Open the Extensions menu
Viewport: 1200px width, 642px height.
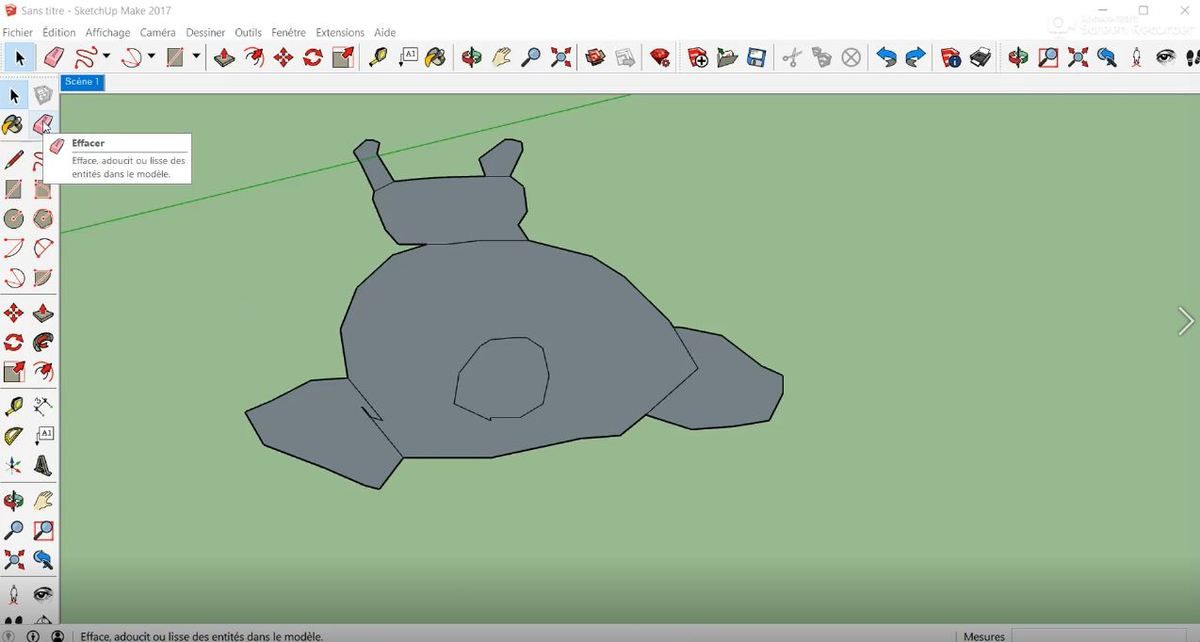[x=340, y=32]
